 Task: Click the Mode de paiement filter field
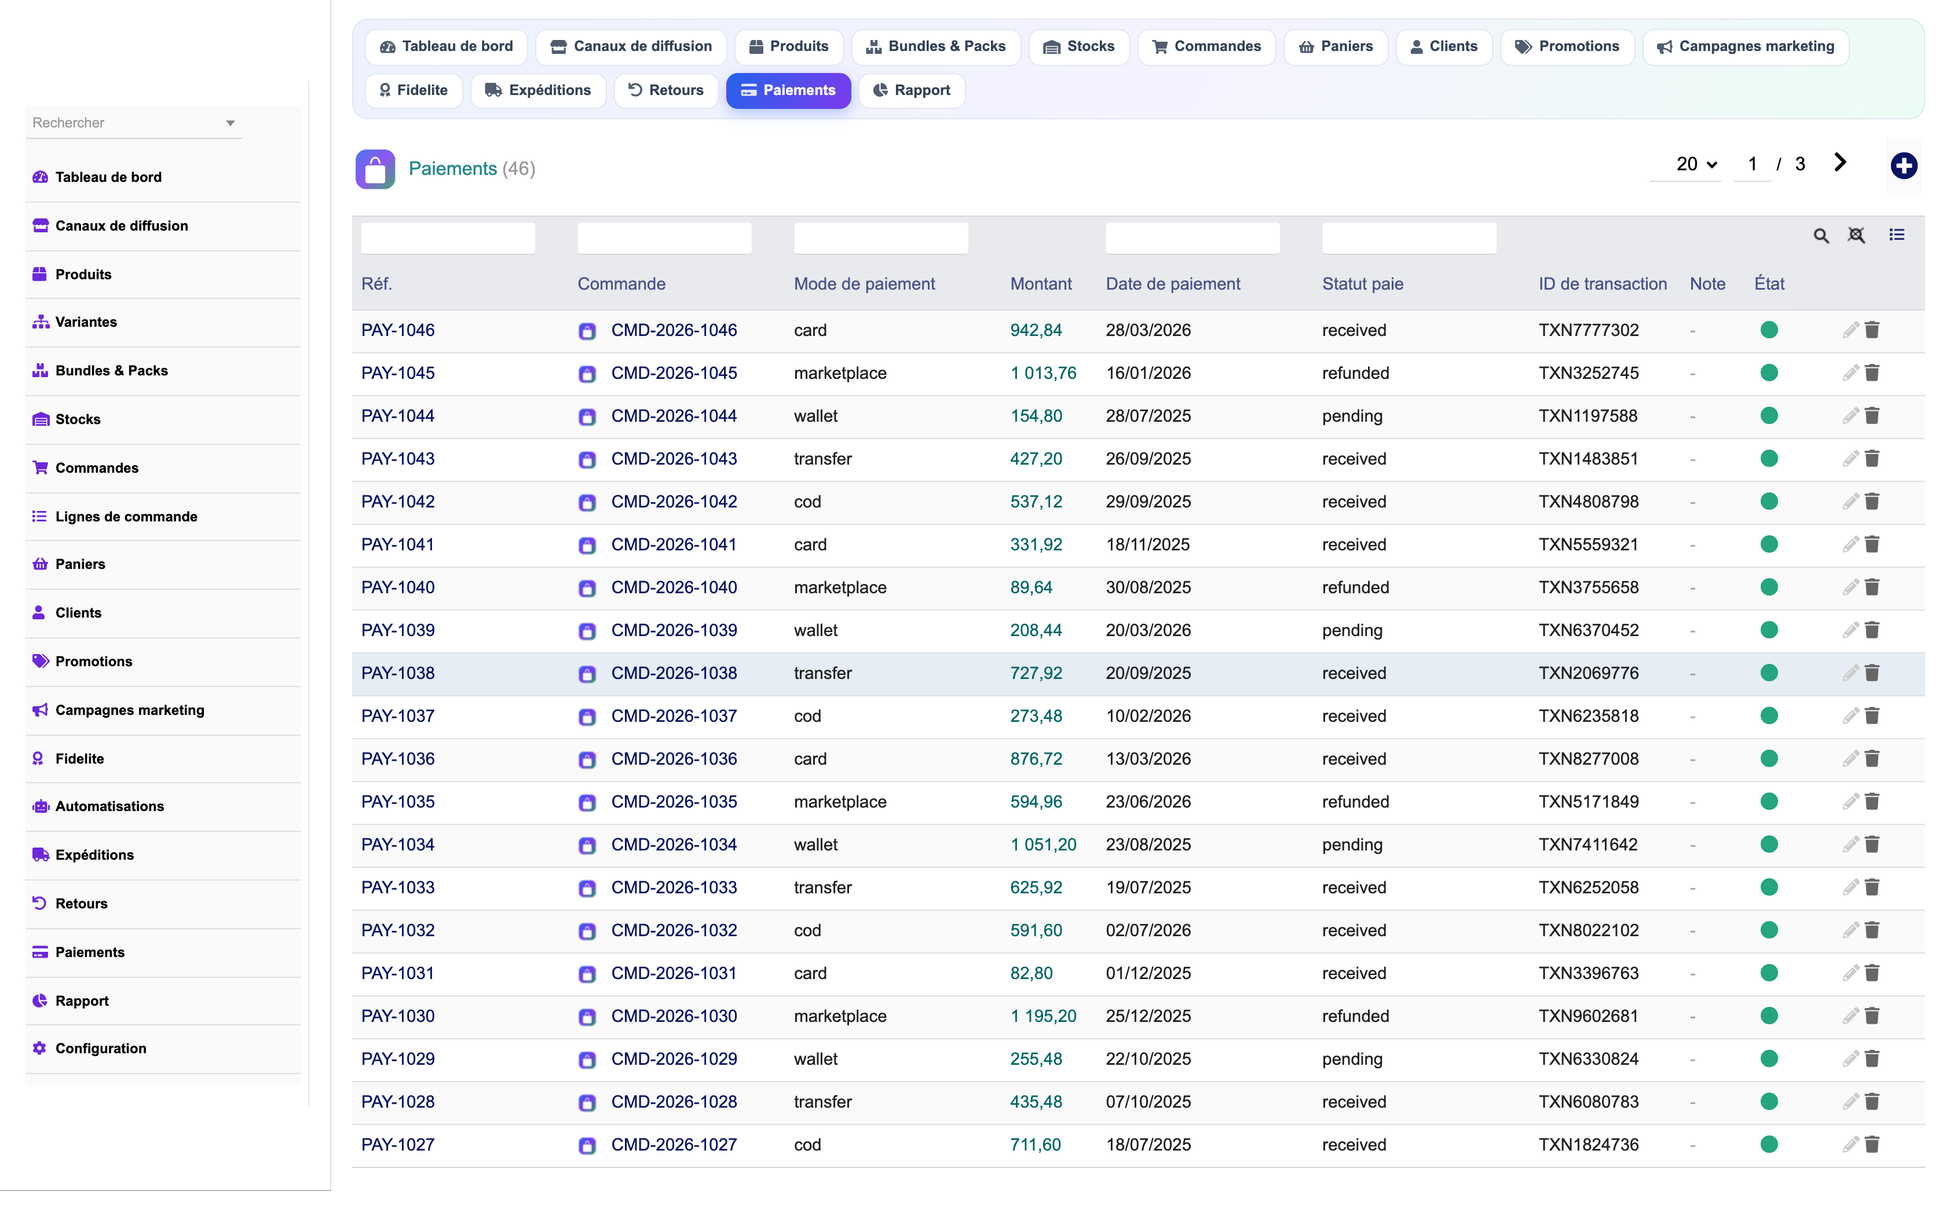pos(881,238)
